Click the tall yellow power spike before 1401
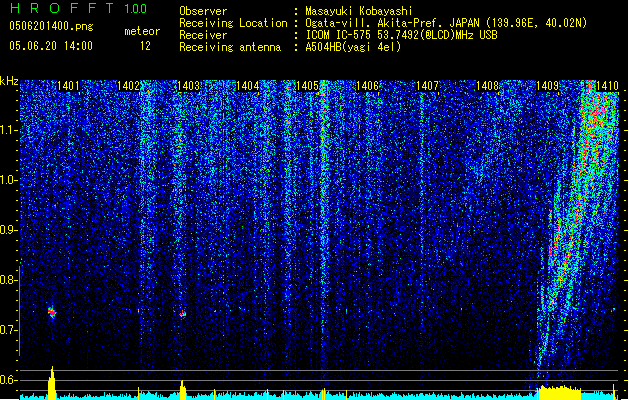The height and width of the screenshot is (400, 629). pos(52,382)
